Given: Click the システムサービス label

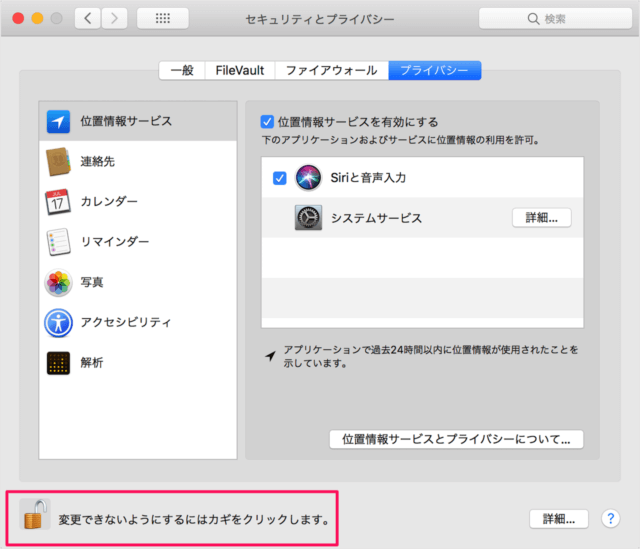Looking at the screenshot, I should pyautogui.click(x=376, y=218).
